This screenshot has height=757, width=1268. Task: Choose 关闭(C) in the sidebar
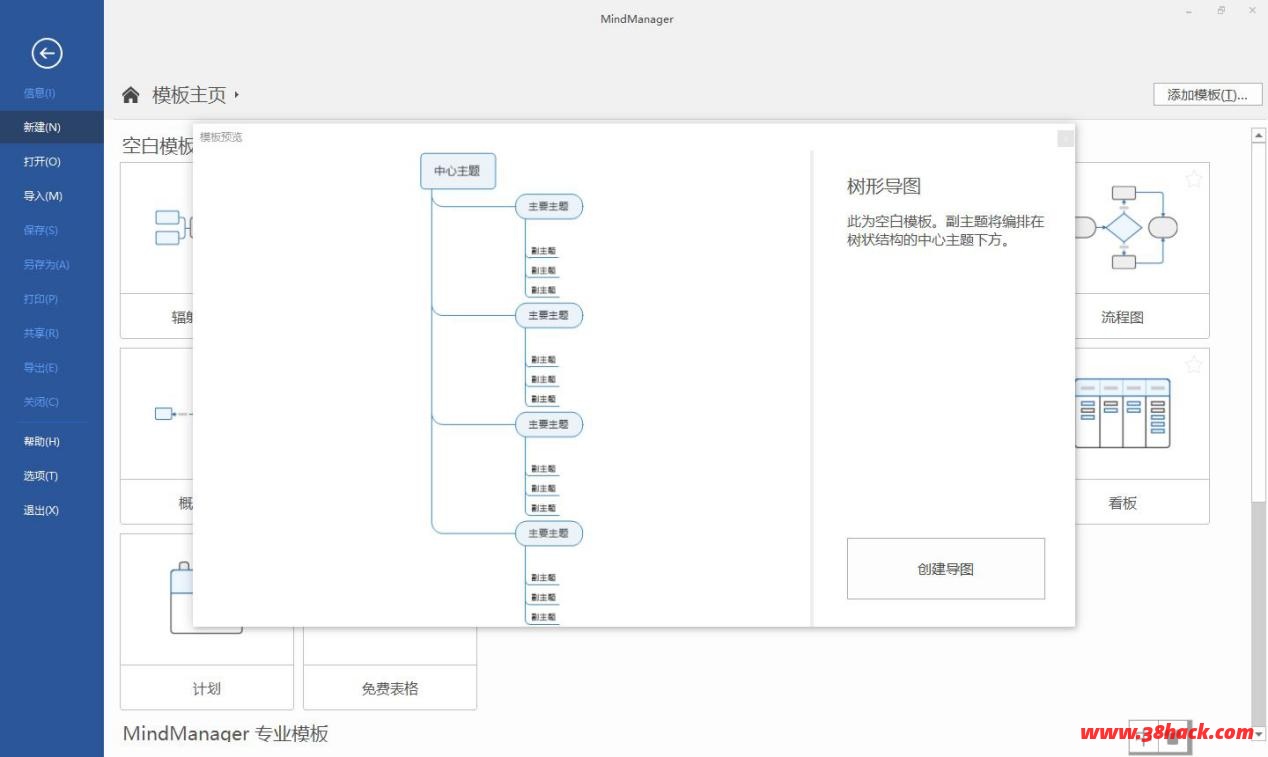pyautogui.click(x=52, y=402)
